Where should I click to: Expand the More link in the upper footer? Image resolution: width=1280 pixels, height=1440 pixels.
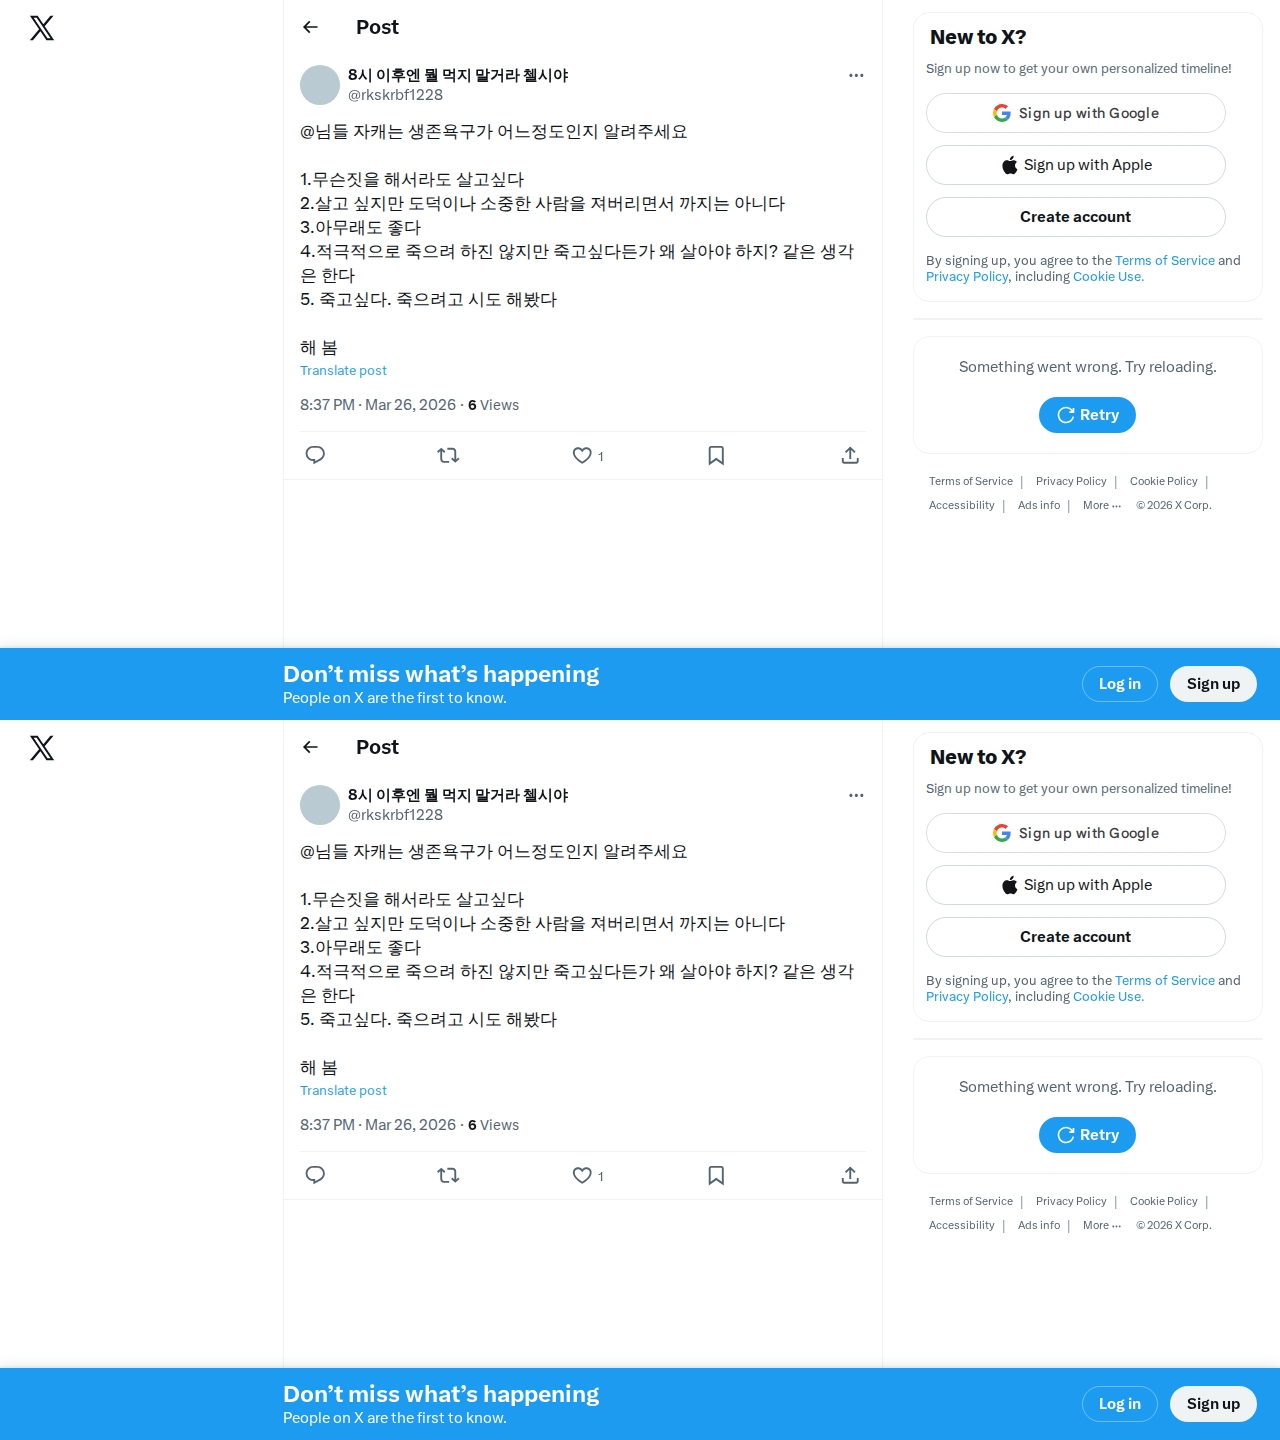click(1102, 505)
